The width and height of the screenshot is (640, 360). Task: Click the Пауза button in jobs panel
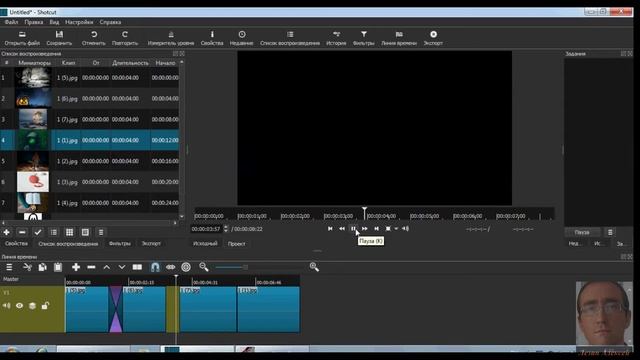582,232
